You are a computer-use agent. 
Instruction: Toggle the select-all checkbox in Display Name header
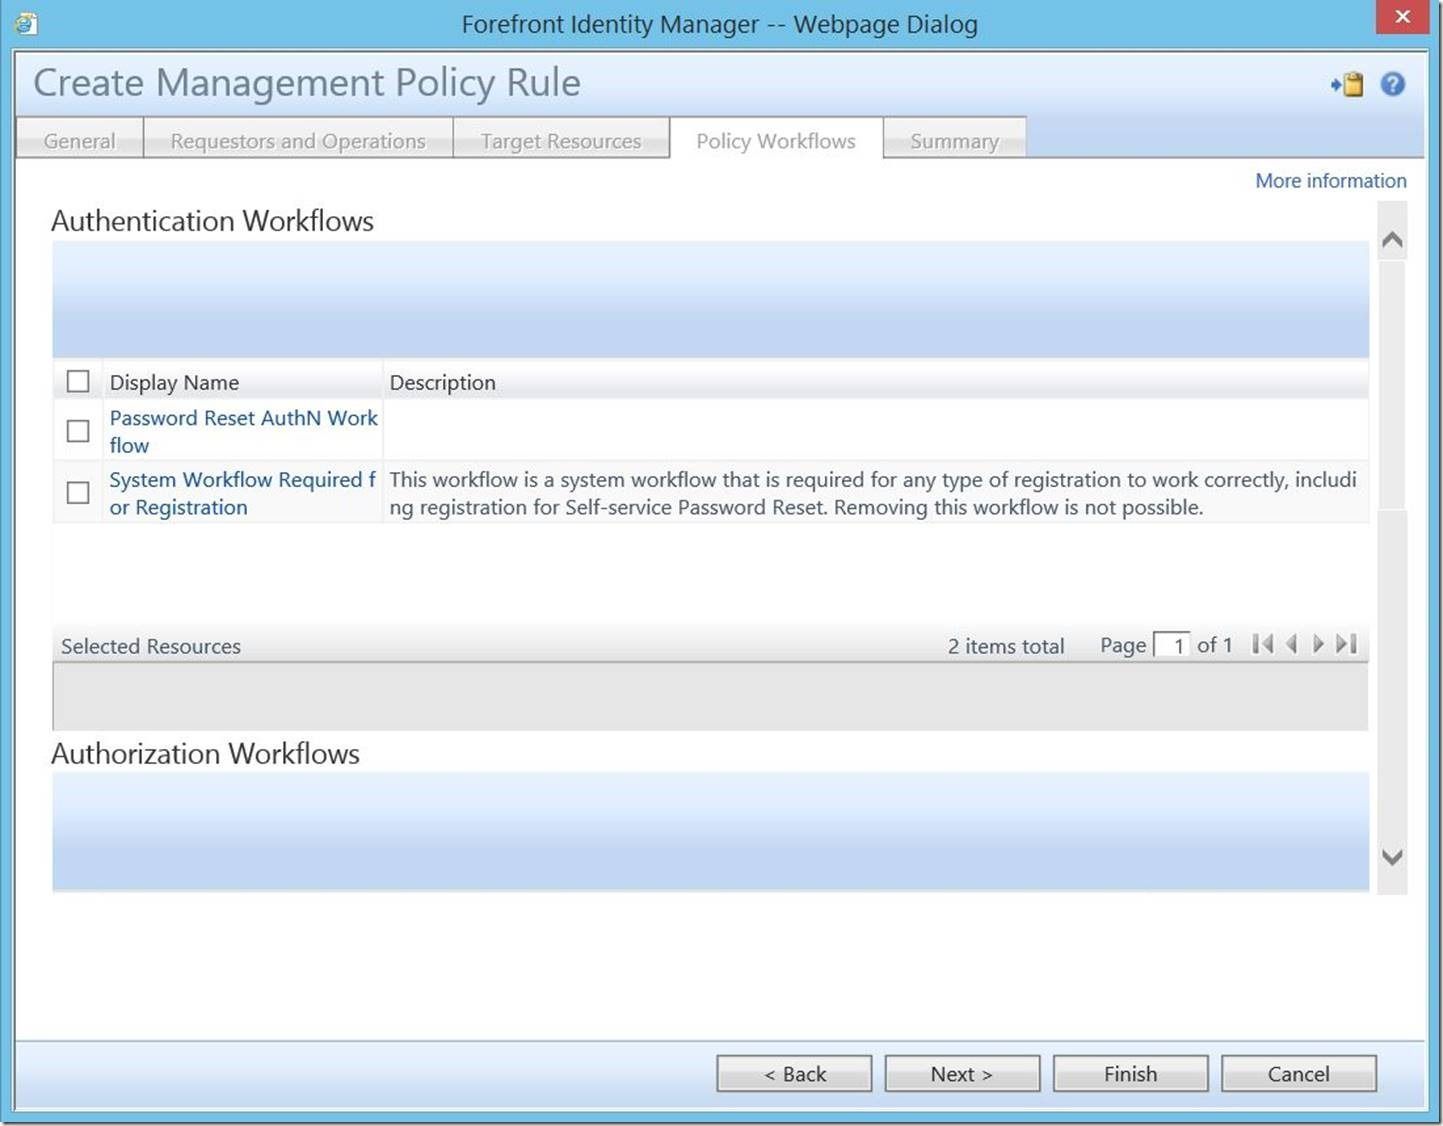(x=78, y=381)
